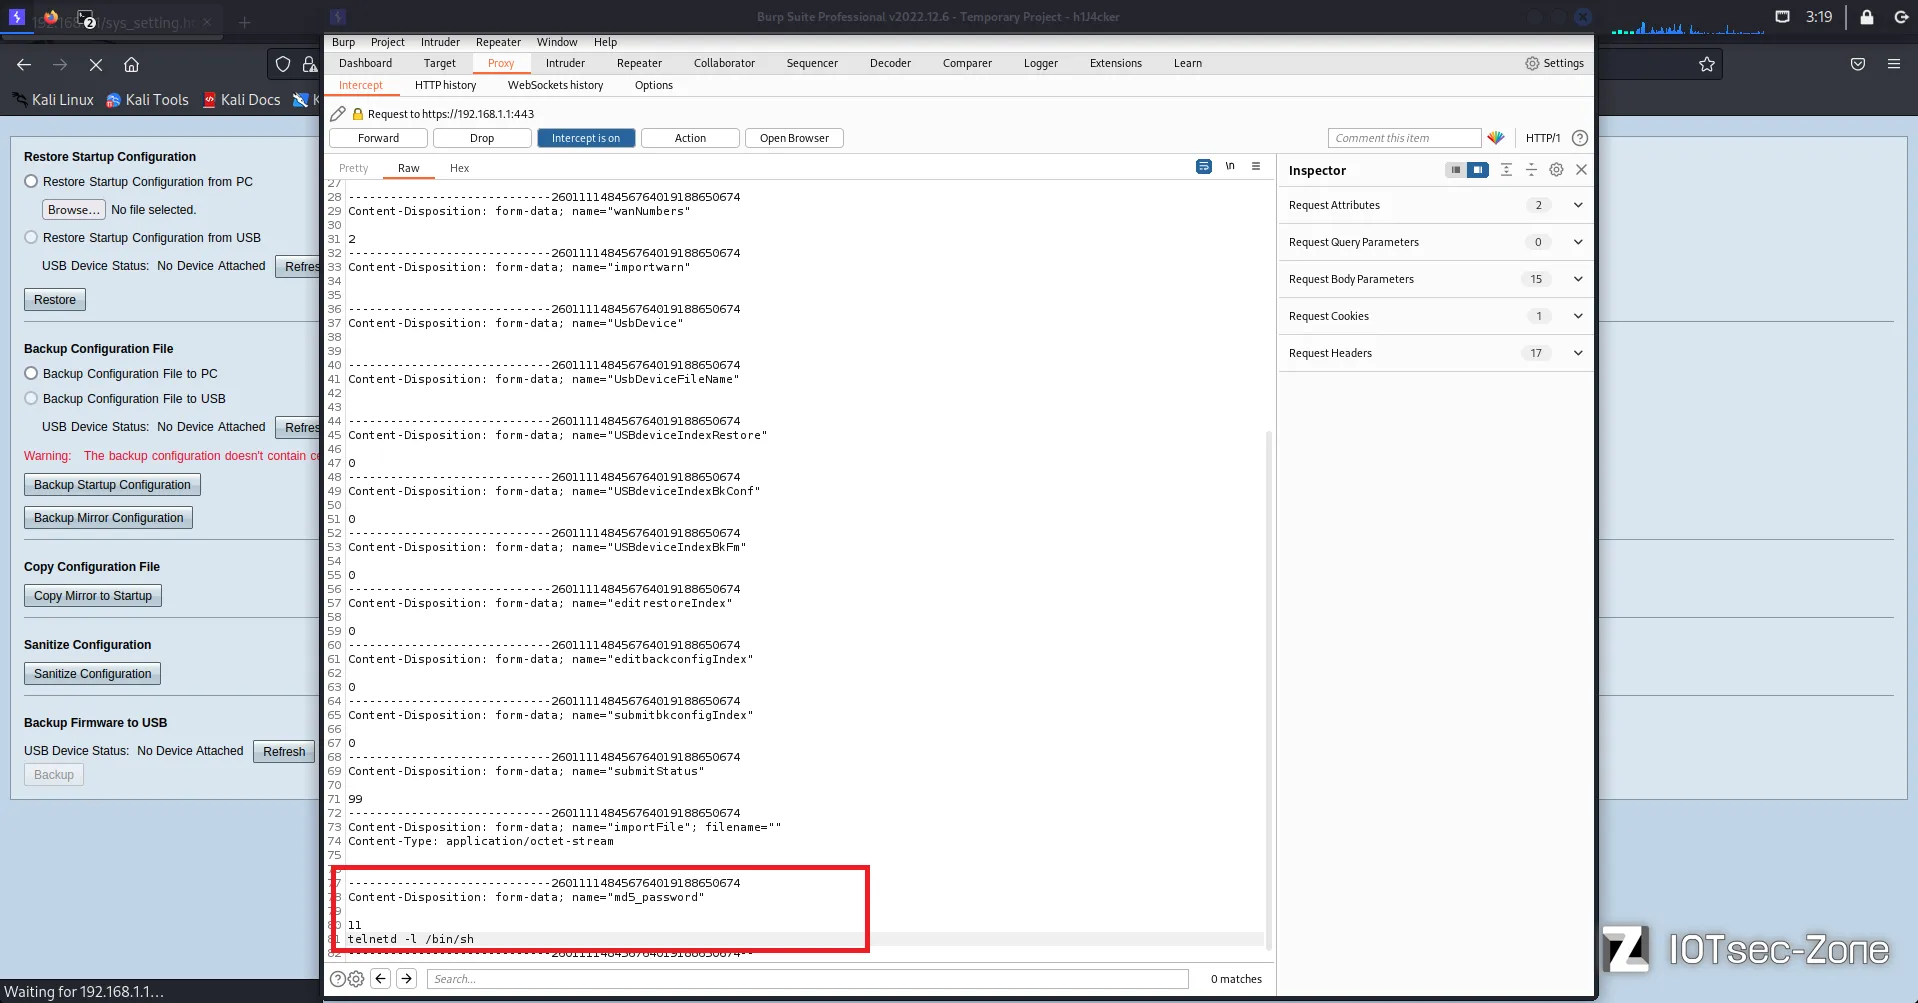The height and width of the screenshot is (1003, 1918).
Task: Switch the editor to Hex view
Action: point(459,168)
